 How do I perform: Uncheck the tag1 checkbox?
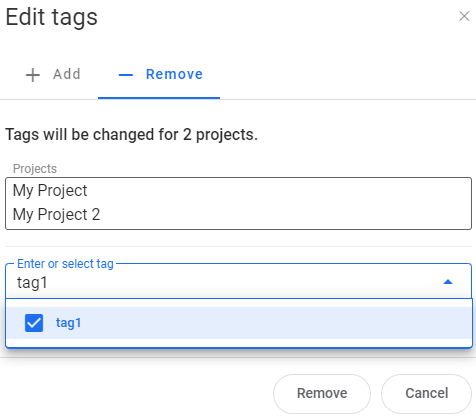click(34, 323)
